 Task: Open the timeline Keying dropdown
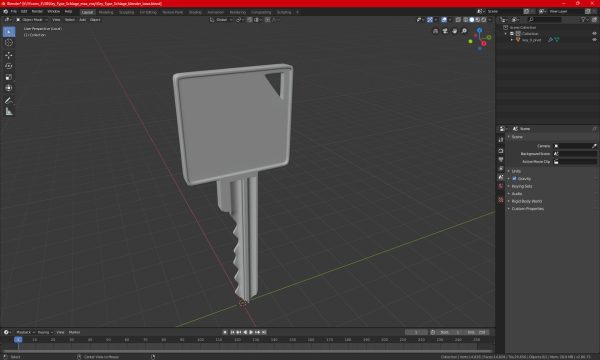coord(45,332)
